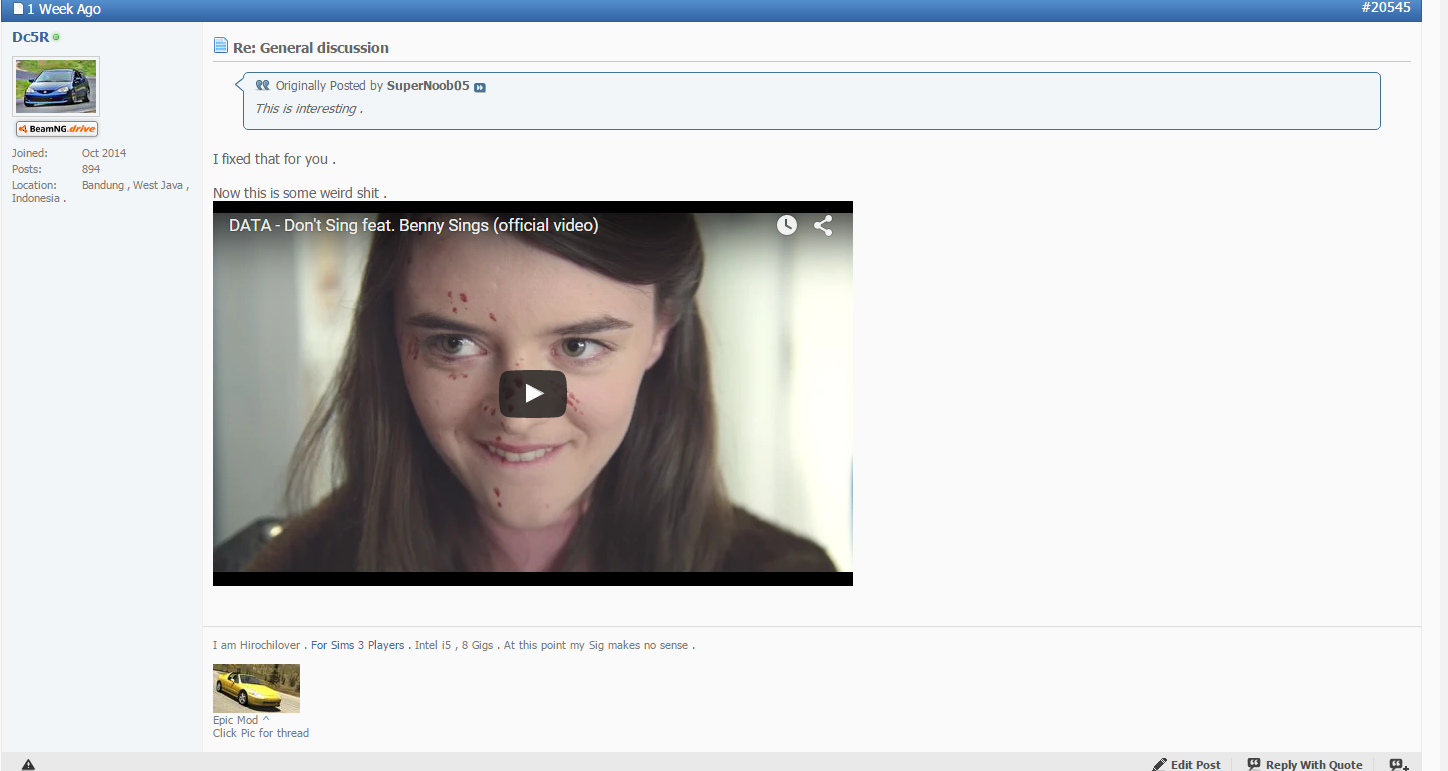Click the quotation marks icon in quote
Image resolution: width=1448 pixels, height=771 pixels.
(263, 86)
